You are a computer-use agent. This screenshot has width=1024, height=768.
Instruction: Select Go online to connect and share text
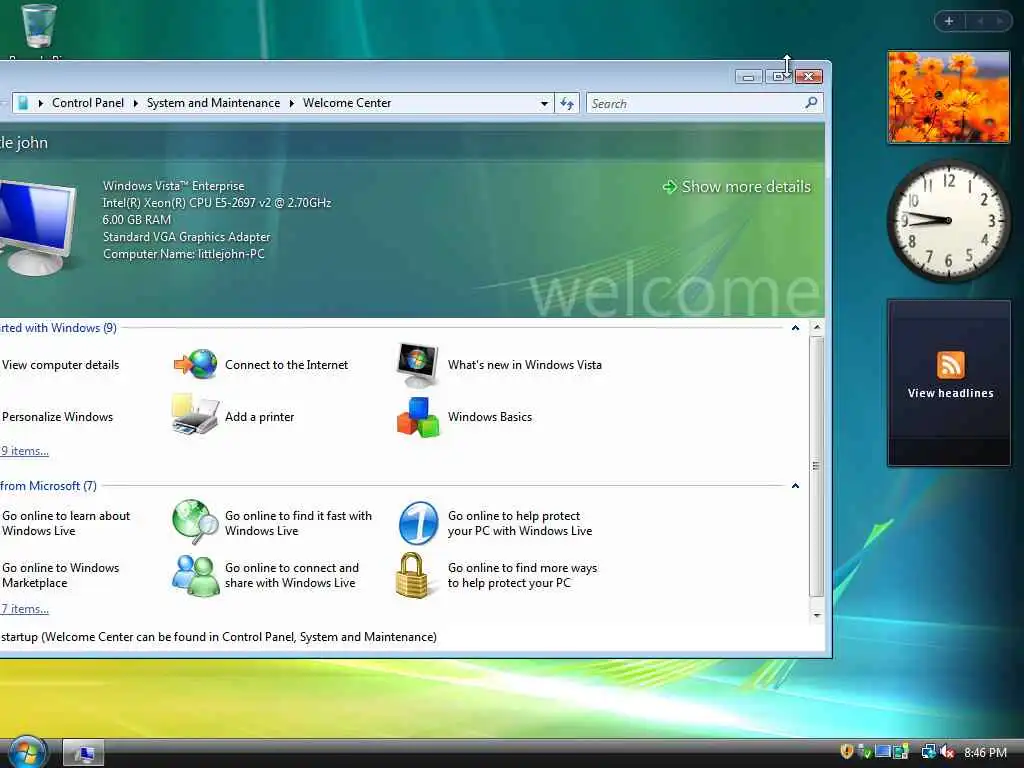coord(291,575)
